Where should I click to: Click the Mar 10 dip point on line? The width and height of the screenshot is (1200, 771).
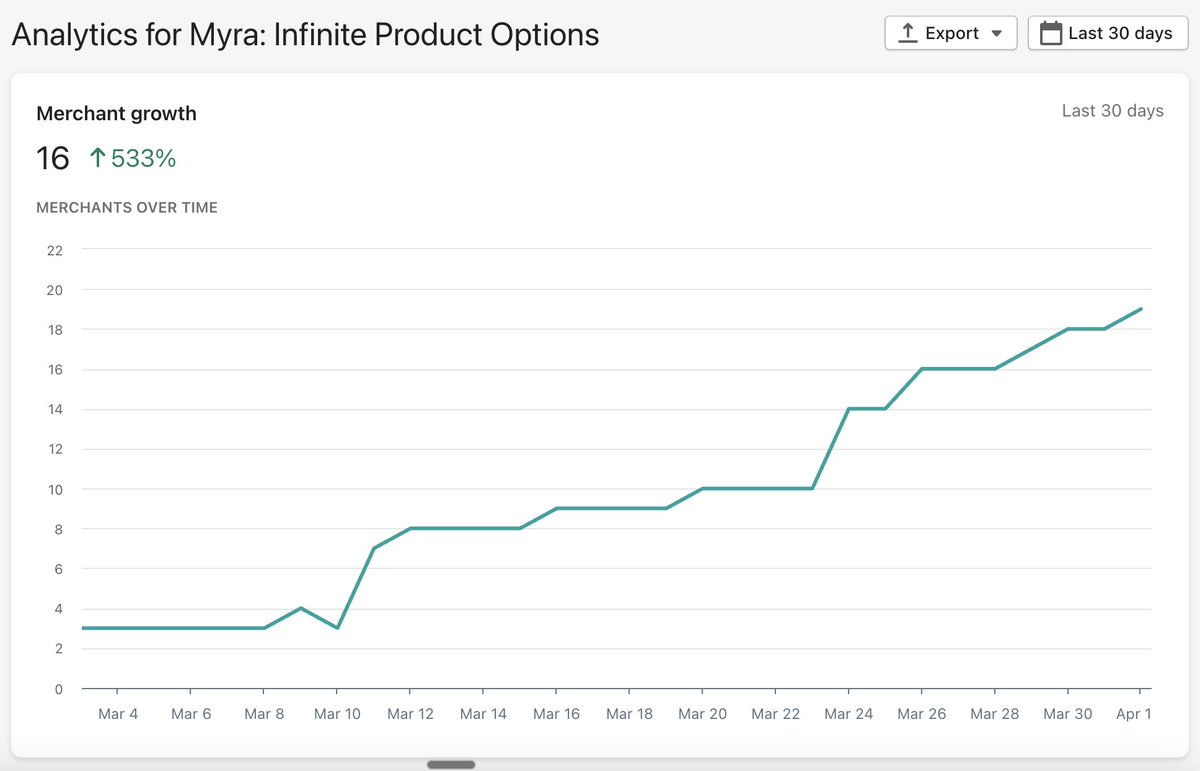[337, 628]
